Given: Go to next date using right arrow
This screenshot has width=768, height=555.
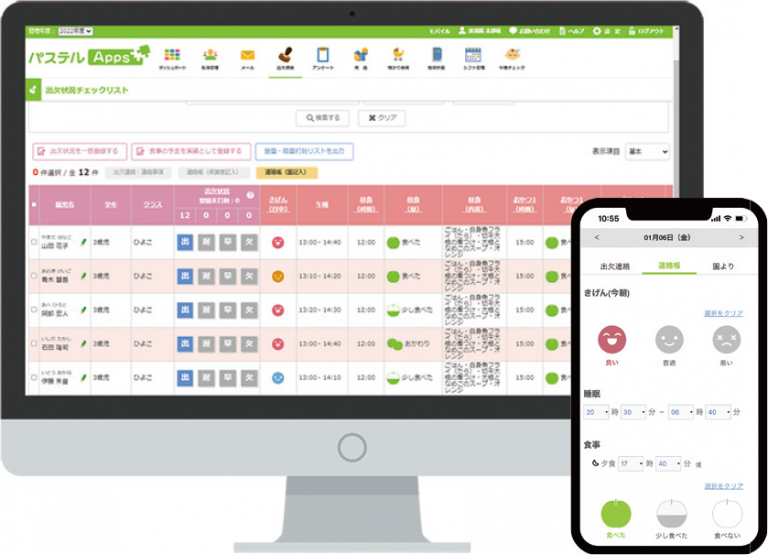Looking at the screenshot, I should 741,238.
